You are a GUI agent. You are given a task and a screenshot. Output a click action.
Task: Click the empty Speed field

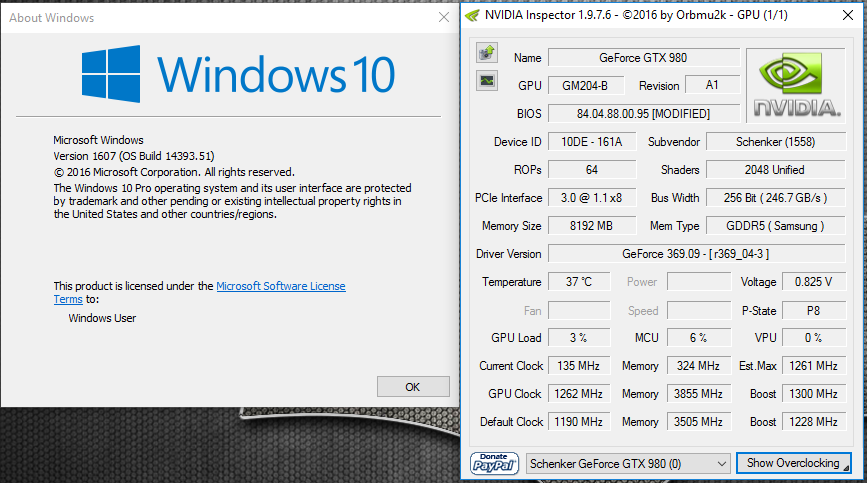click(699, 311)
